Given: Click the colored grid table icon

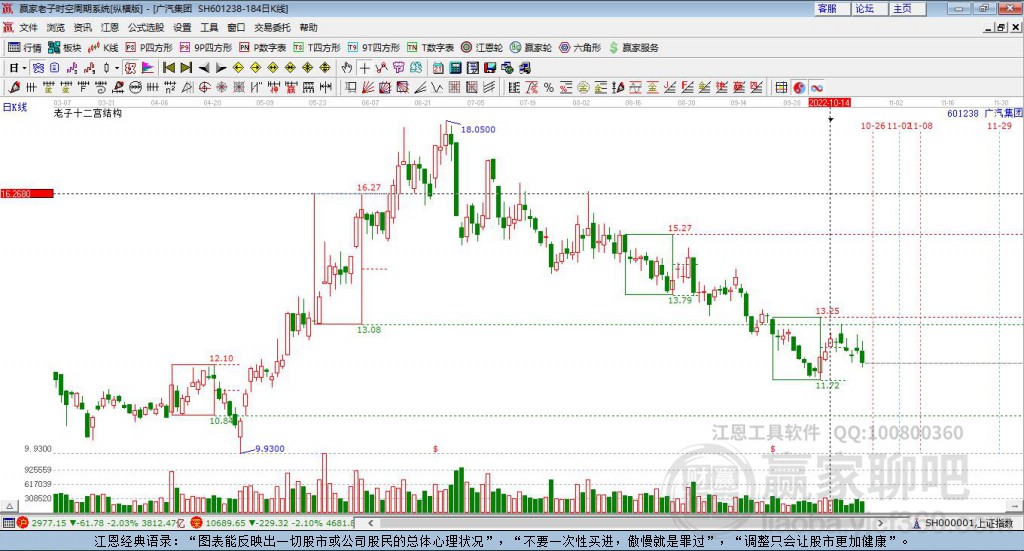Looking at the screenshot, I should 780,87.
